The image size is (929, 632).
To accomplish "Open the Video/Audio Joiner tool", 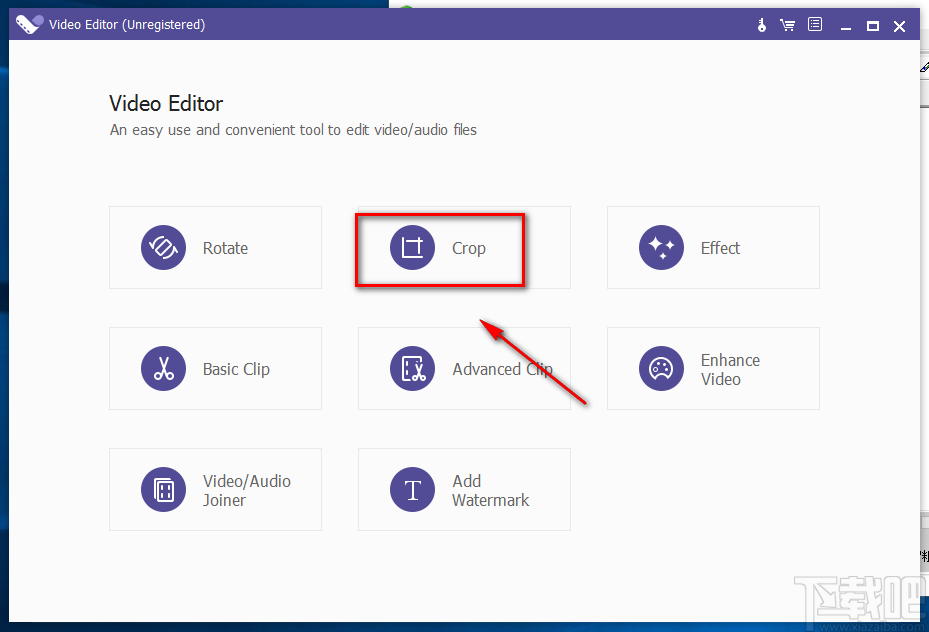I will tap(215, 490).
